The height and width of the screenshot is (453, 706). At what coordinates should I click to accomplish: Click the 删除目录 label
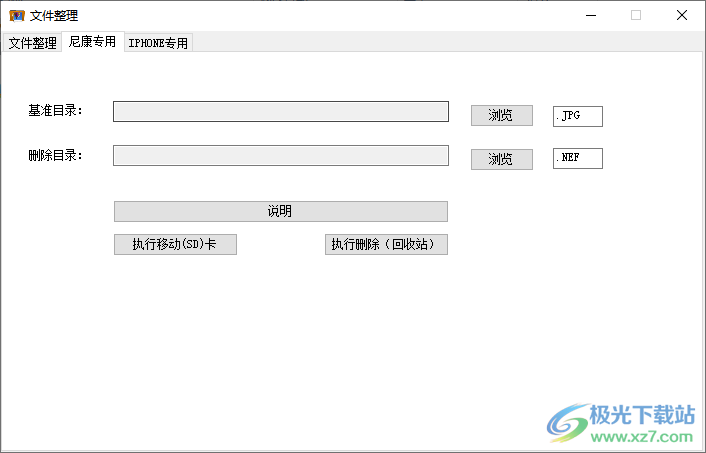click(x=55, y=155)
